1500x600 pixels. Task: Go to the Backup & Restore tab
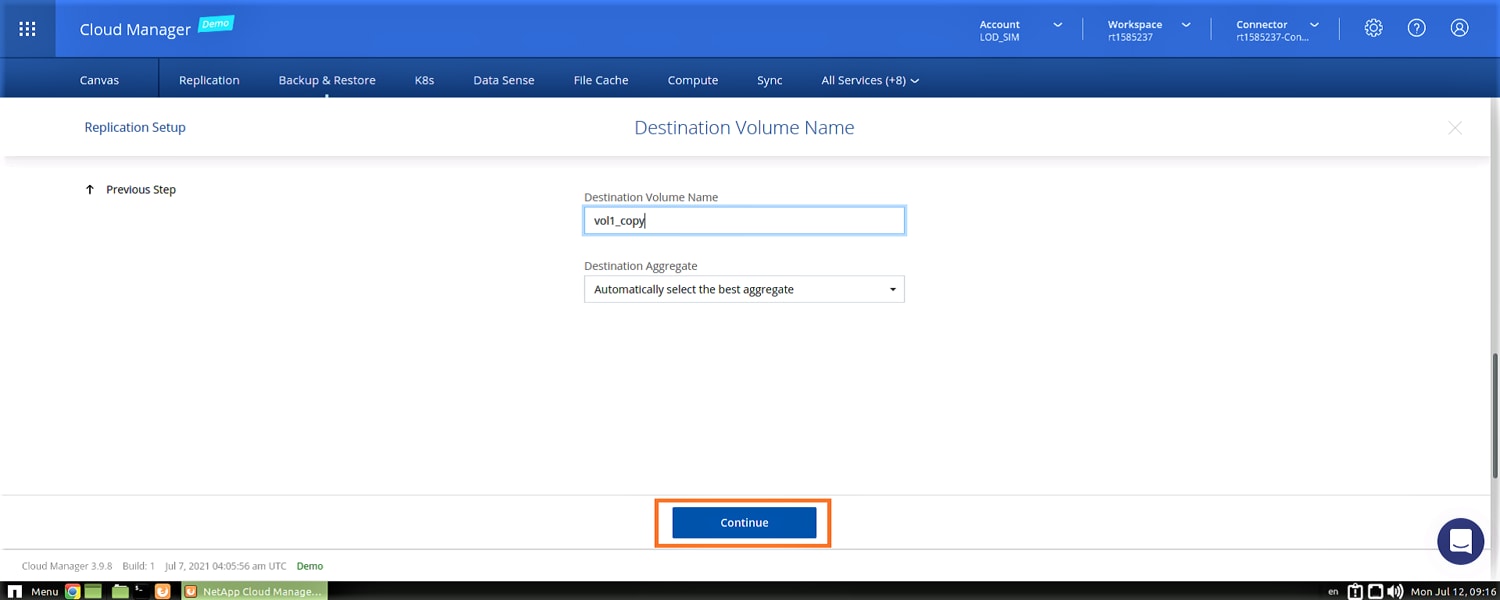click(327, 80)
